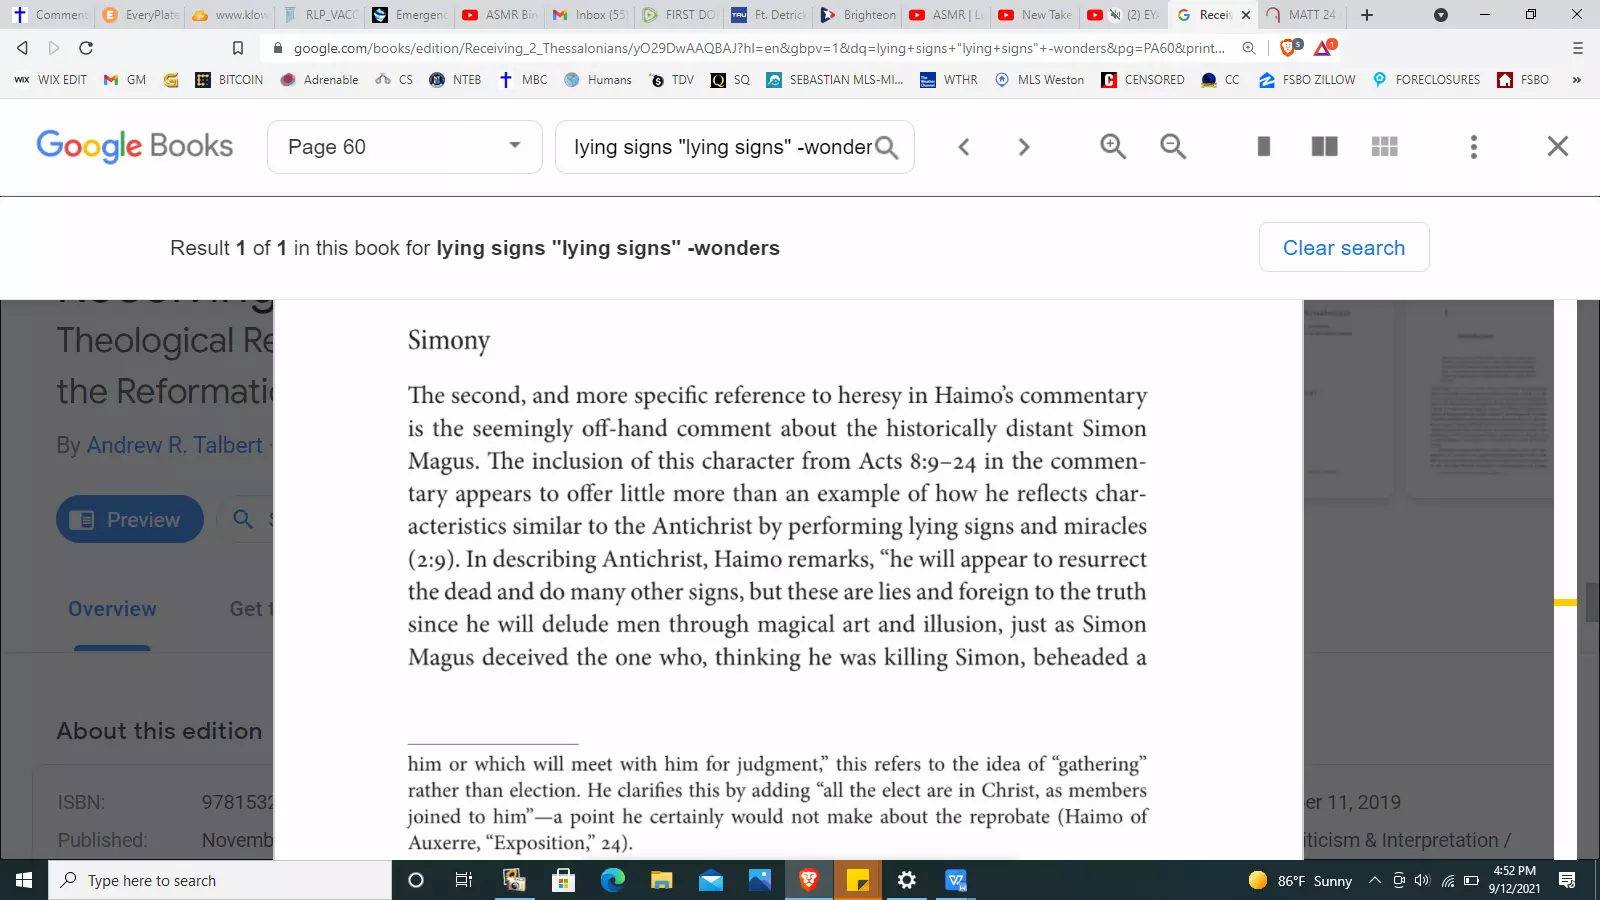Open the three-dot more options menu

pyautogui.click(x=1473, y=147)
